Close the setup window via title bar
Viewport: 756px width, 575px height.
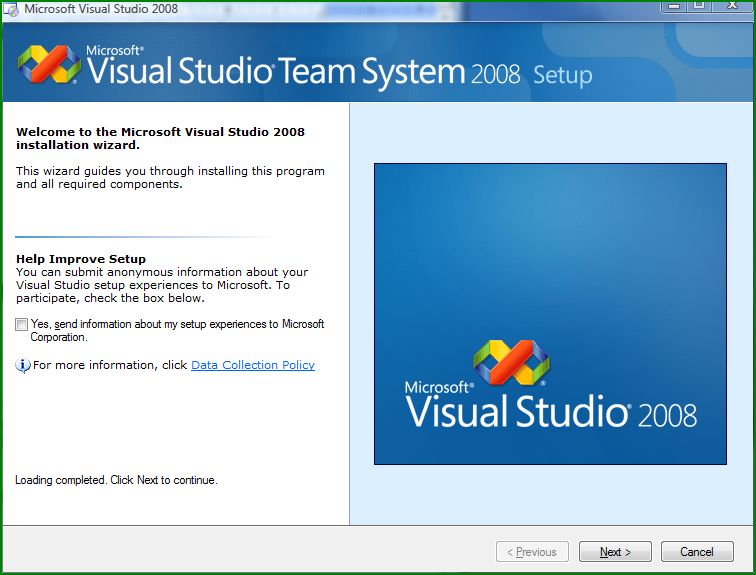731,5
